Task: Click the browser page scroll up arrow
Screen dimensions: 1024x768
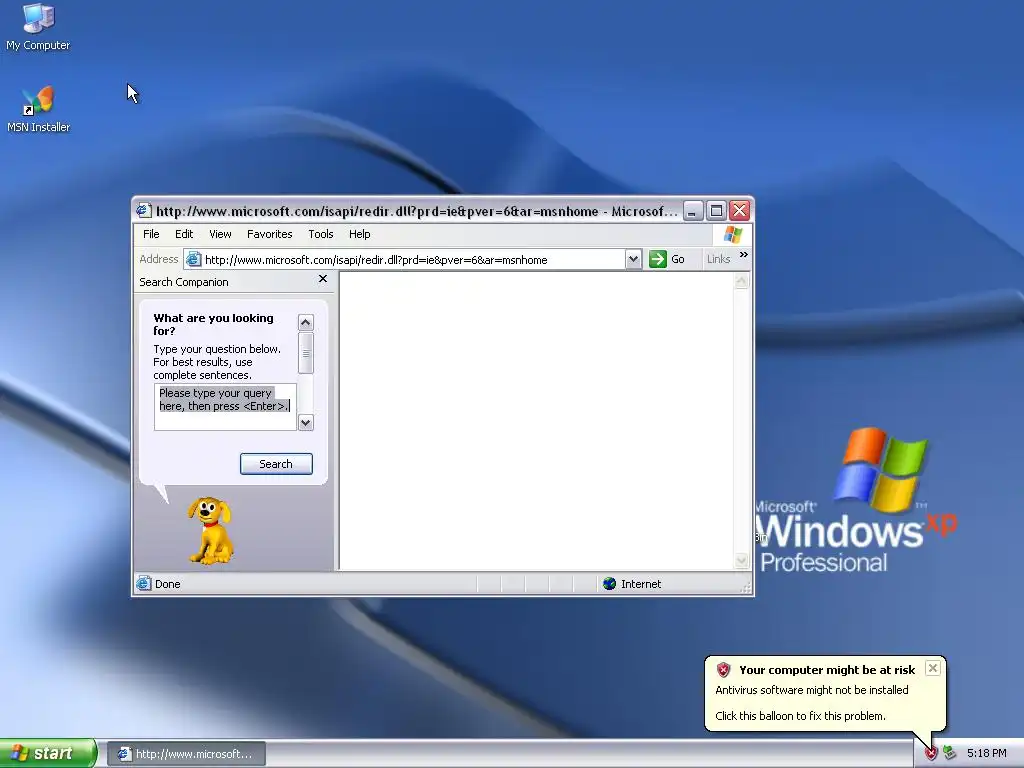Action: point(741,281)
